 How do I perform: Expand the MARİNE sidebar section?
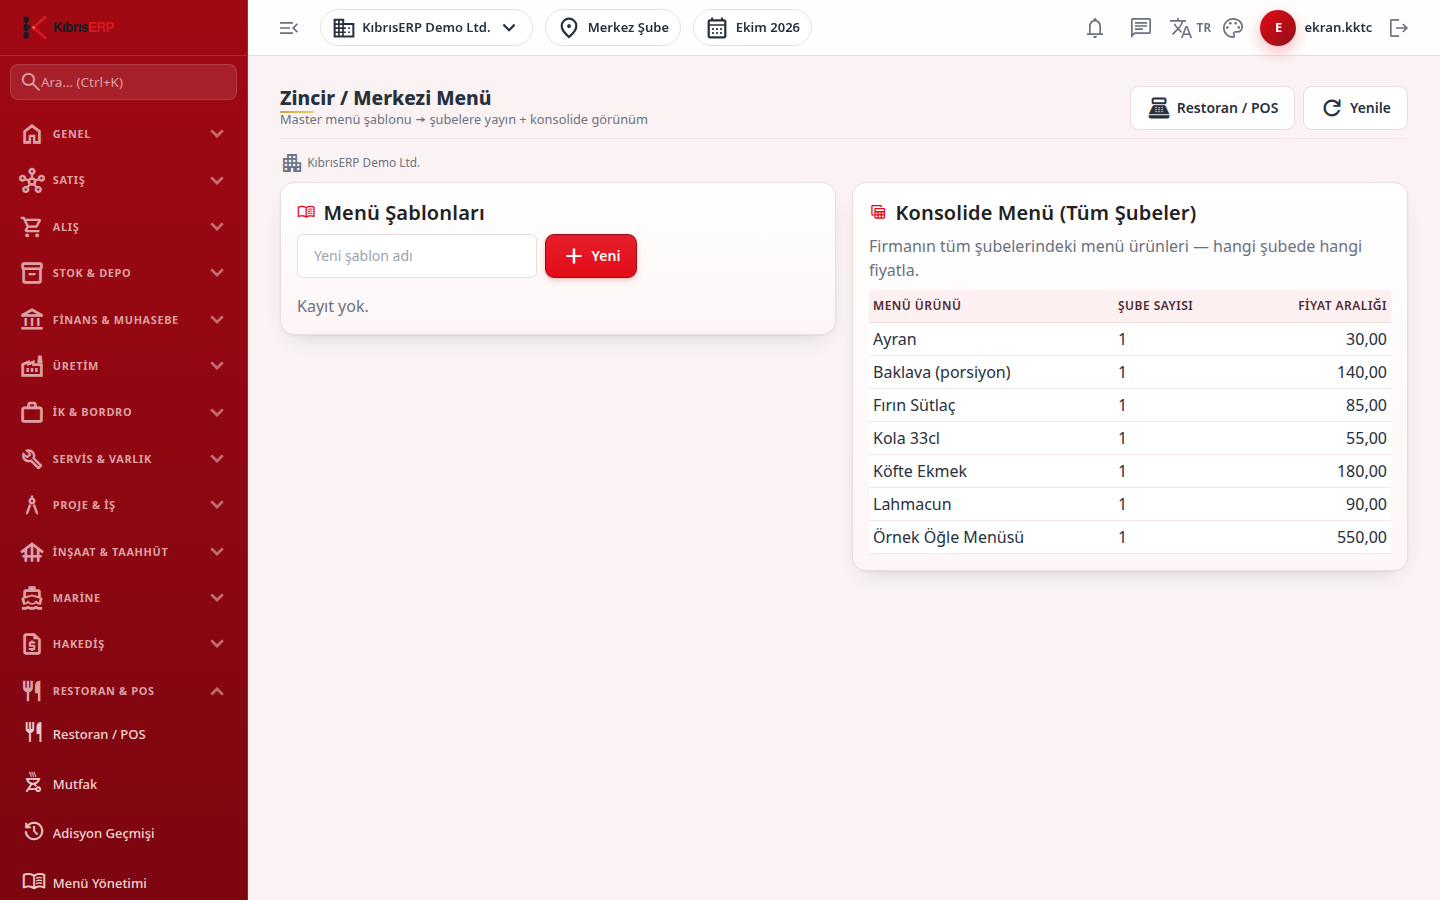point(124,598)
